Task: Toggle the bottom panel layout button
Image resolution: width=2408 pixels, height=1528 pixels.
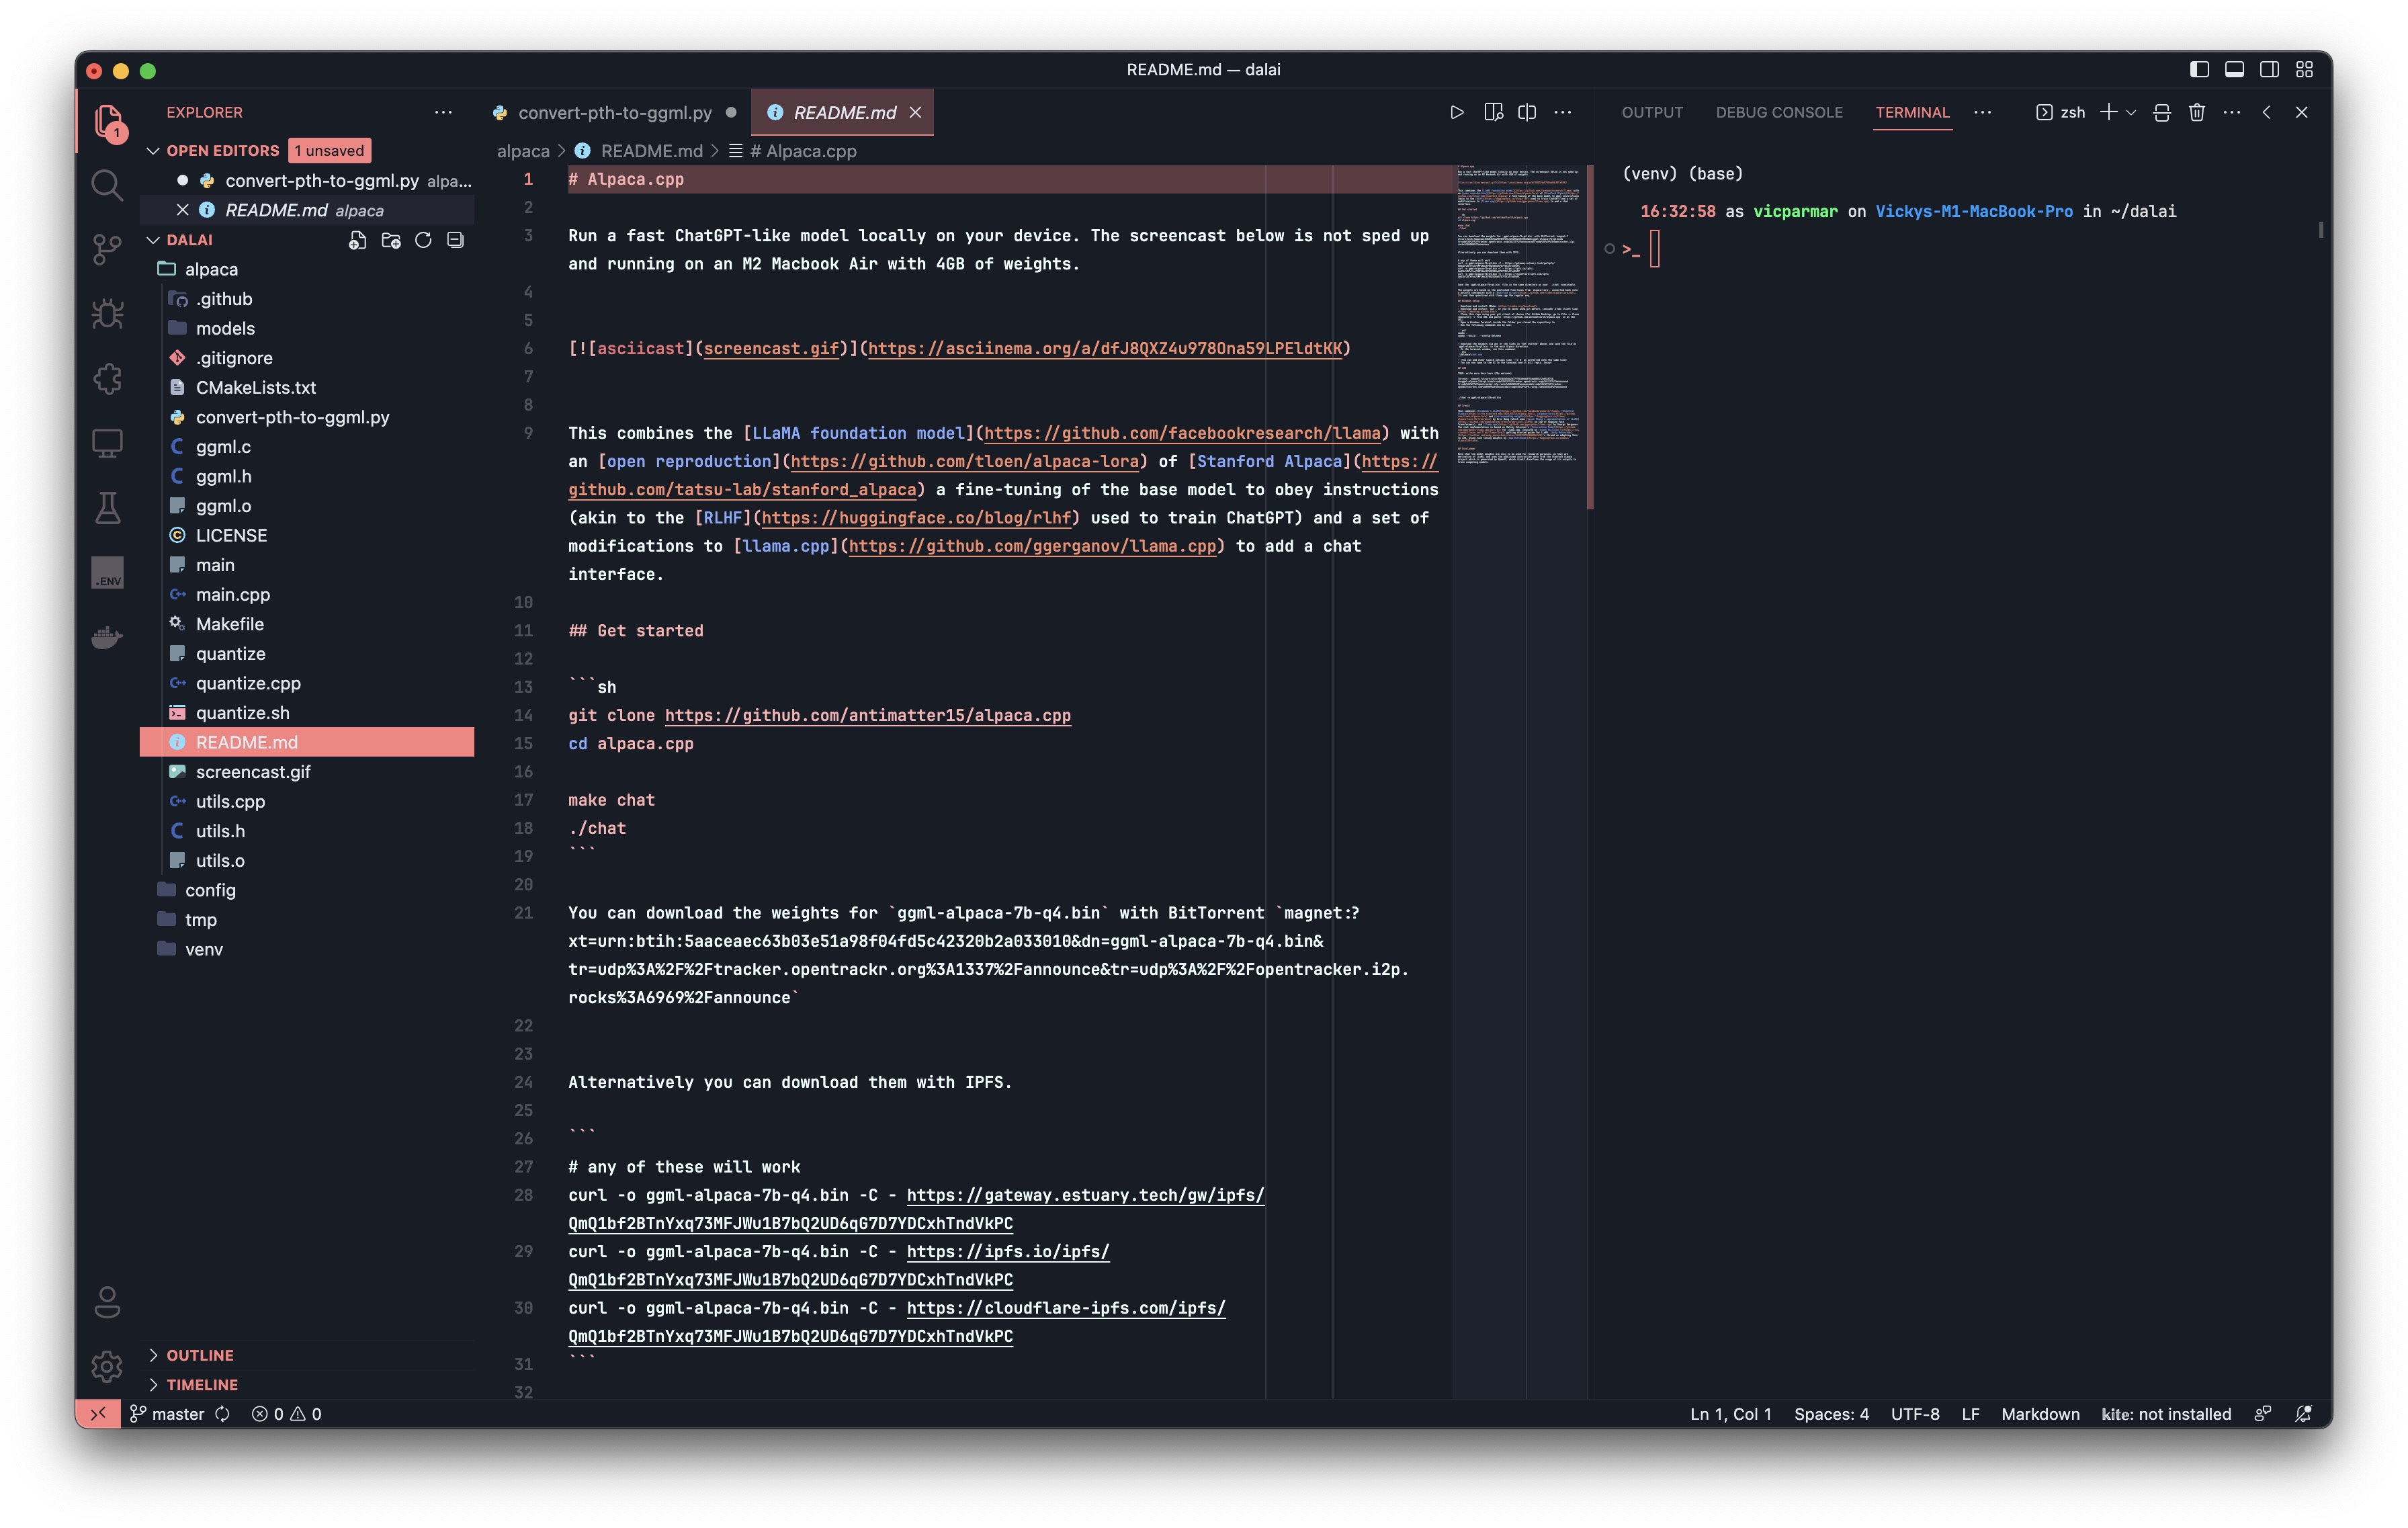Action: (2234, 69)
